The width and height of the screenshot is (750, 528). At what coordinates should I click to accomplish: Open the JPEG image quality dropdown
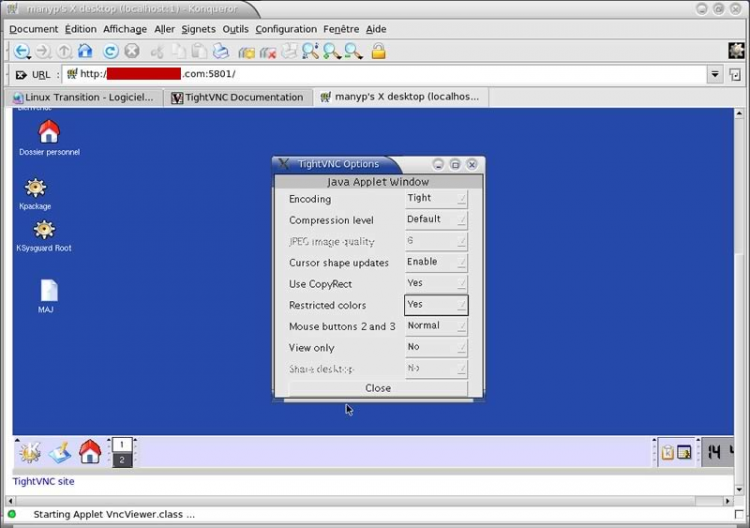(x=436, y=241)
